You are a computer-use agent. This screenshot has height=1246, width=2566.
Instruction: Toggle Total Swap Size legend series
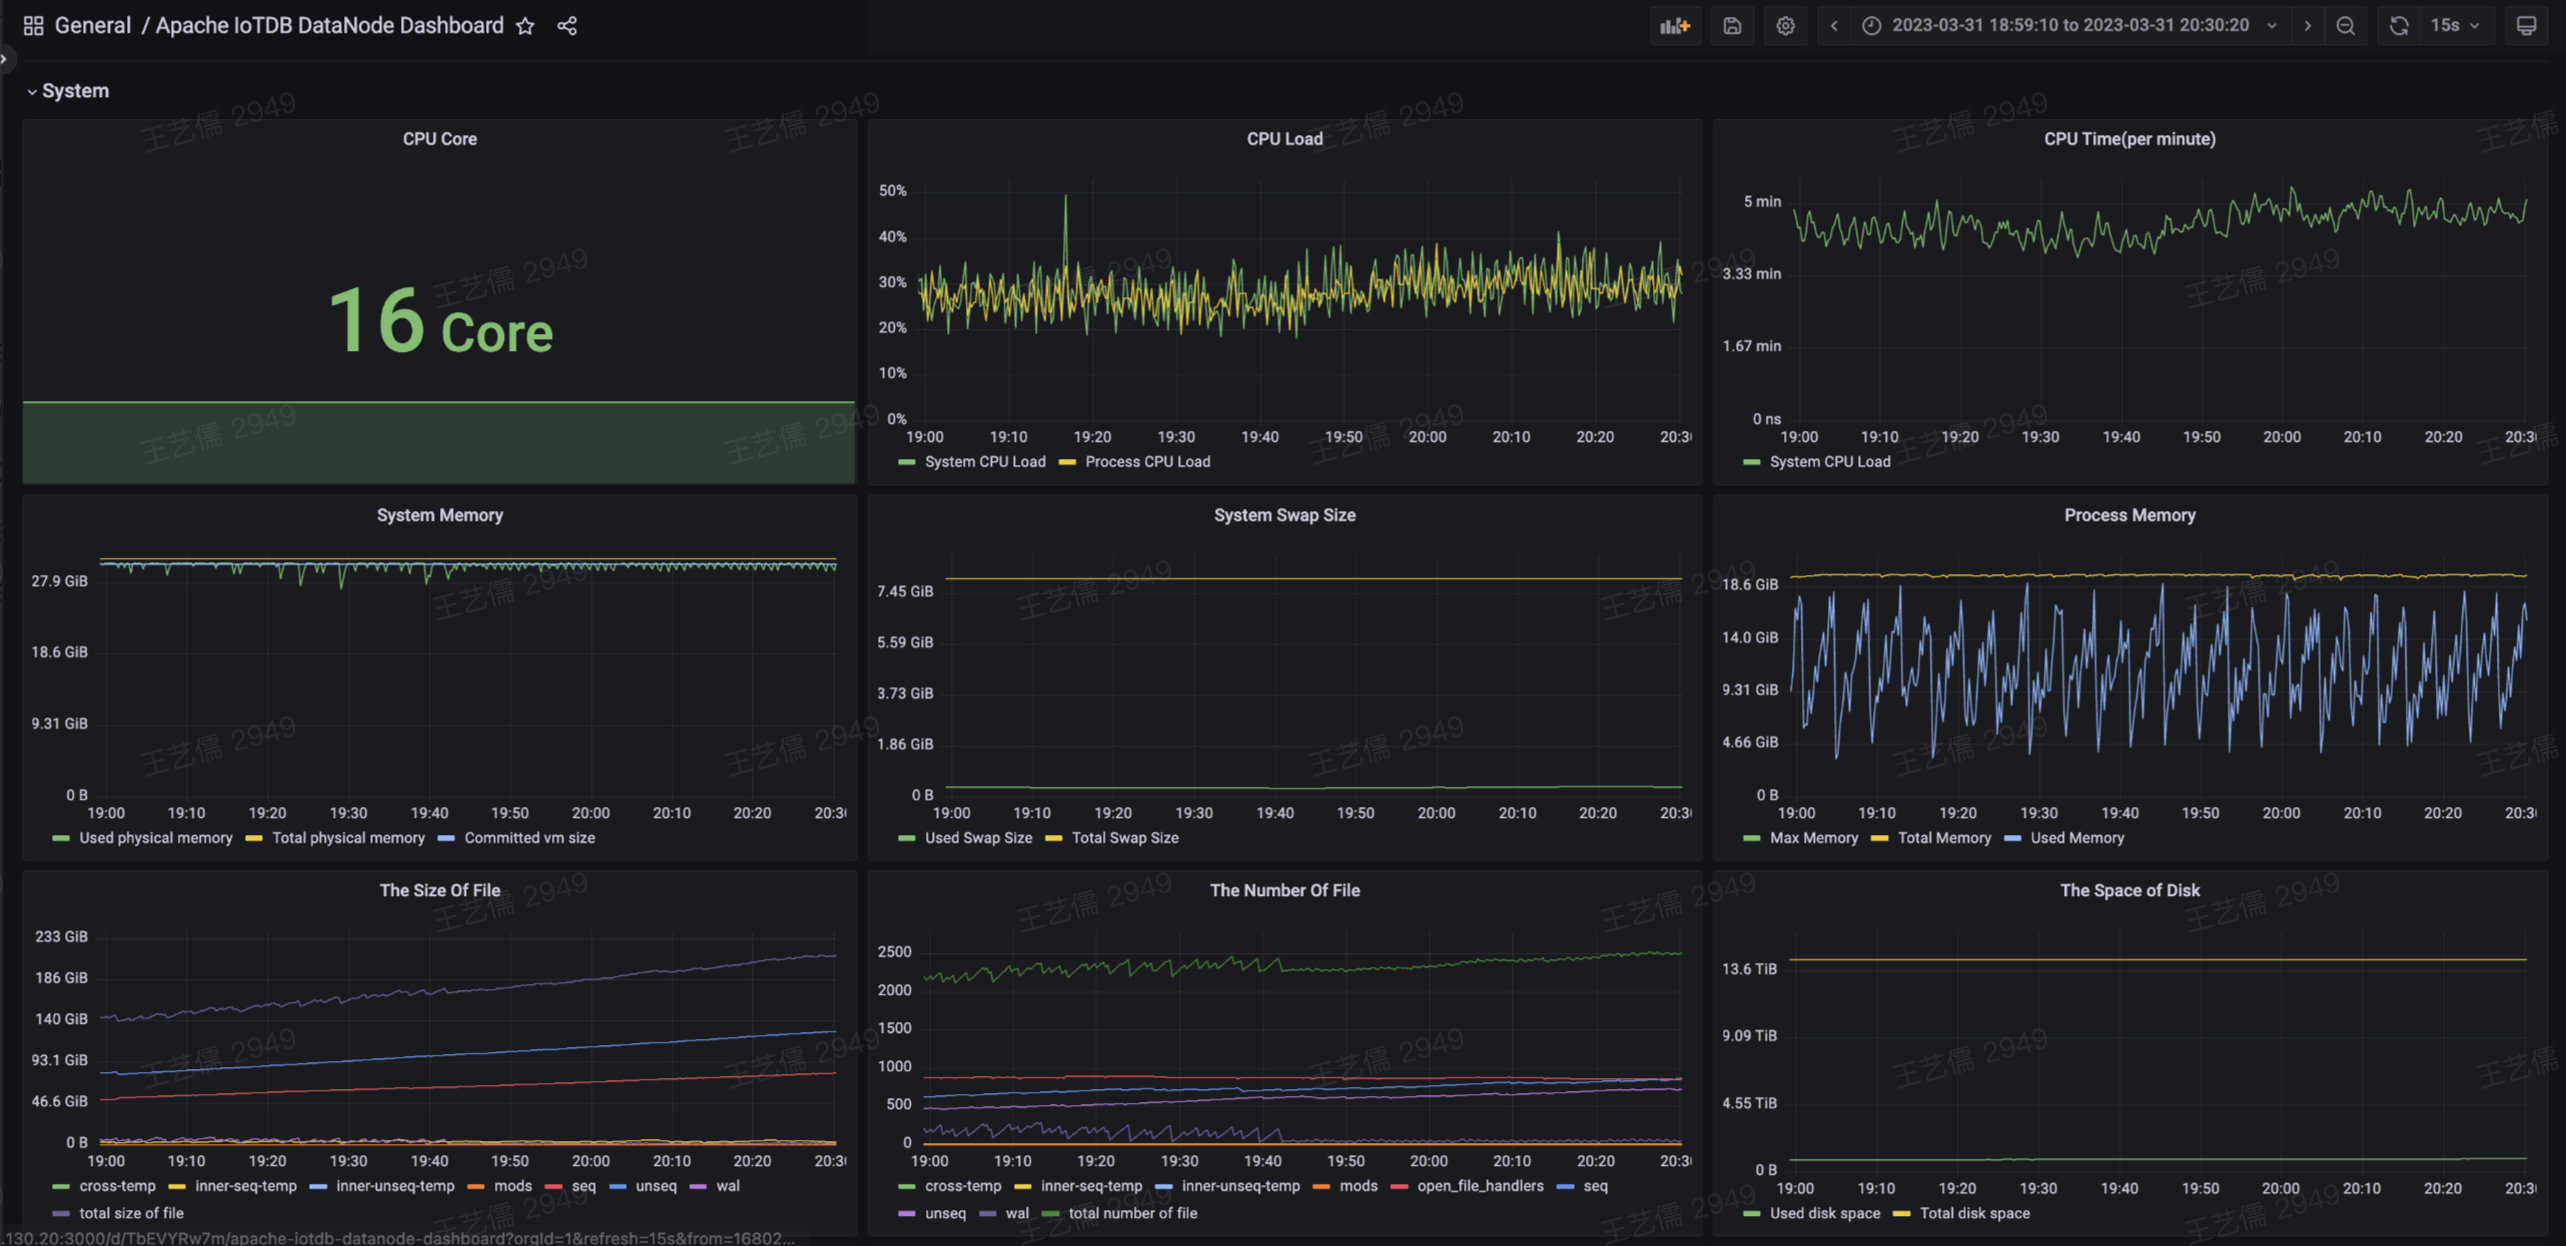point(1124,838)
